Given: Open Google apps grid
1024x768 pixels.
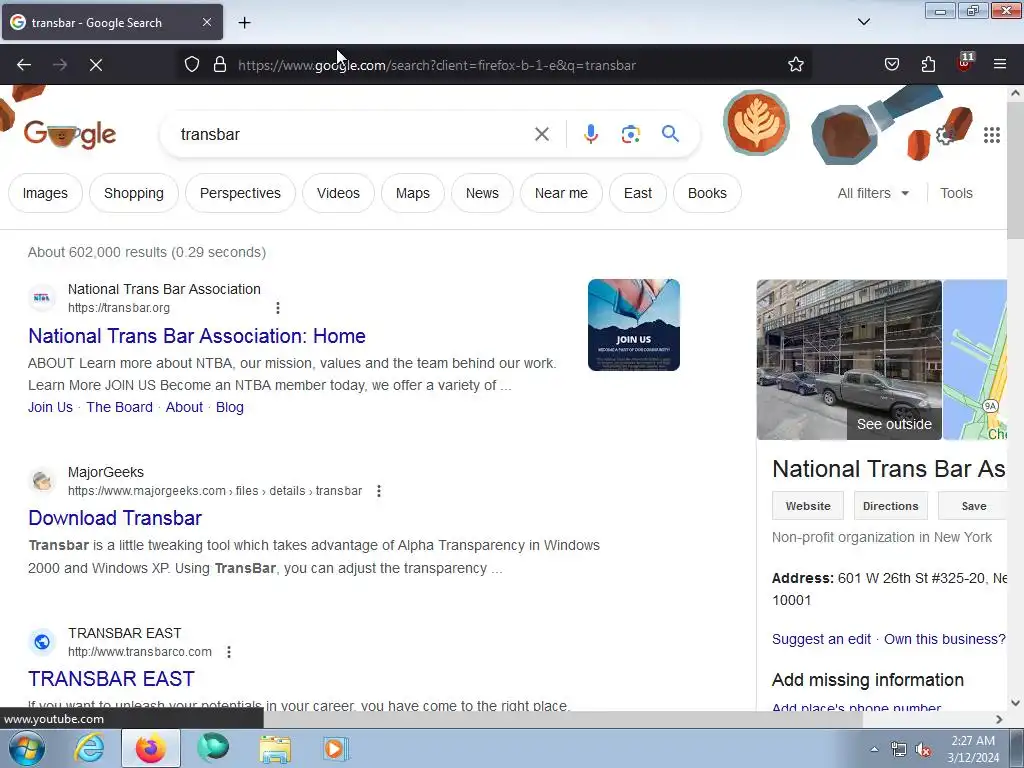Looking at the screenshot, I should pyautogui.click(x=991, y=135).
